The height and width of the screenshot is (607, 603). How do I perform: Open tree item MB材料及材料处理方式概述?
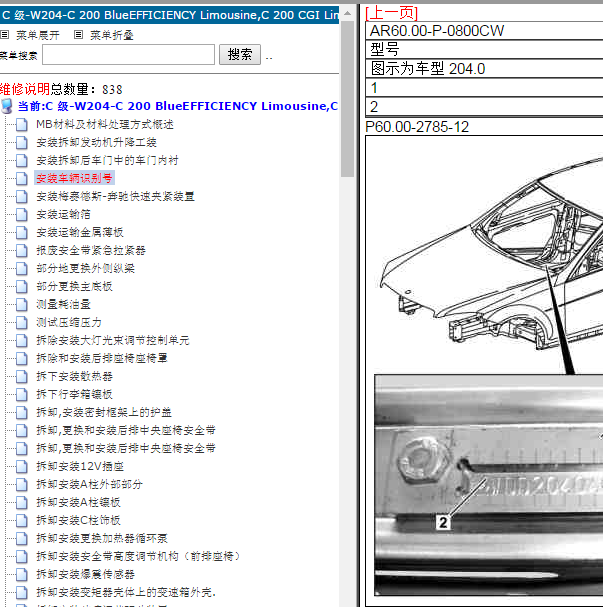105,125
